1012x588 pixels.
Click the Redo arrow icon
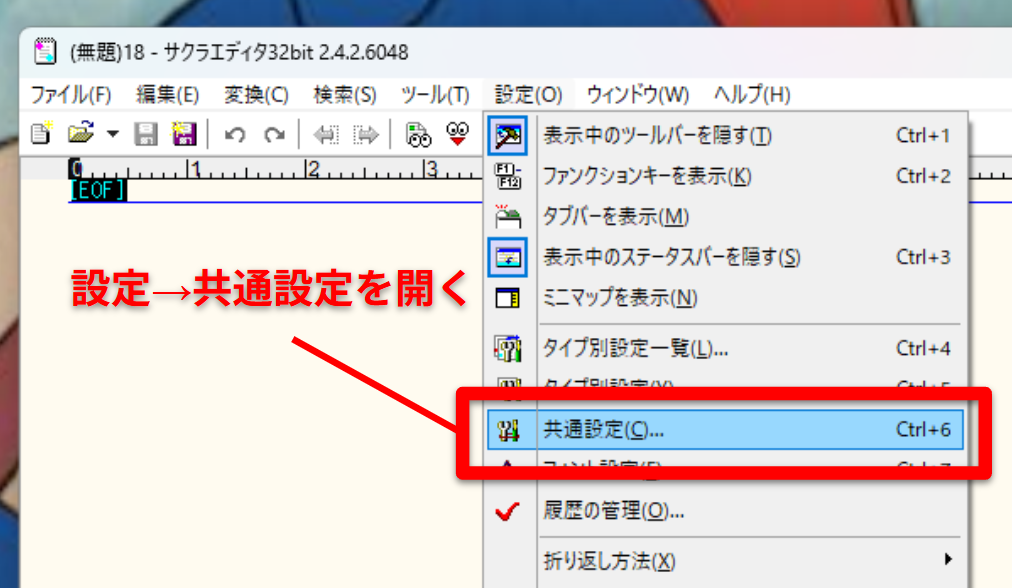coord(275,134)
